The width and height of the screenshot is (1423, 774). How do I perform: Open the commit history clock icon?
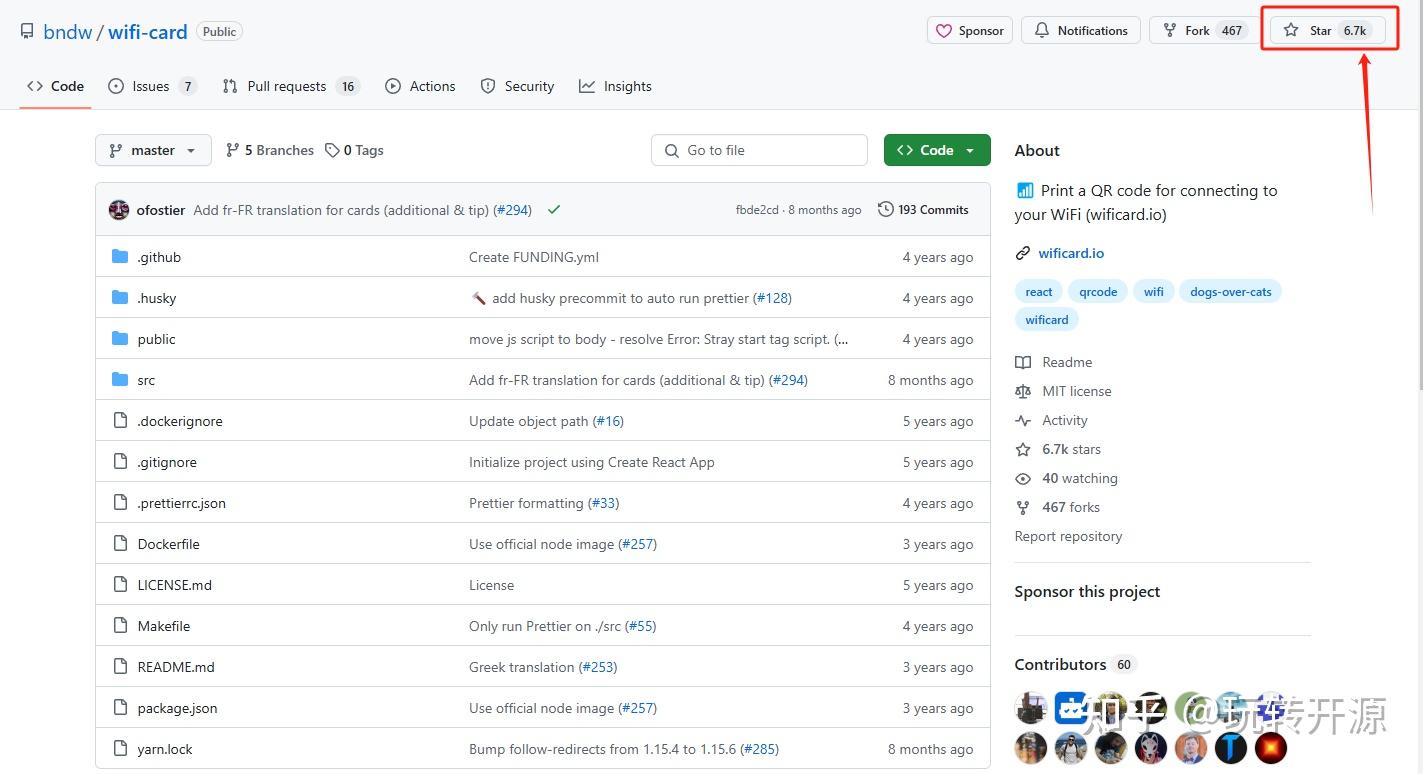[x=885, y=210]
